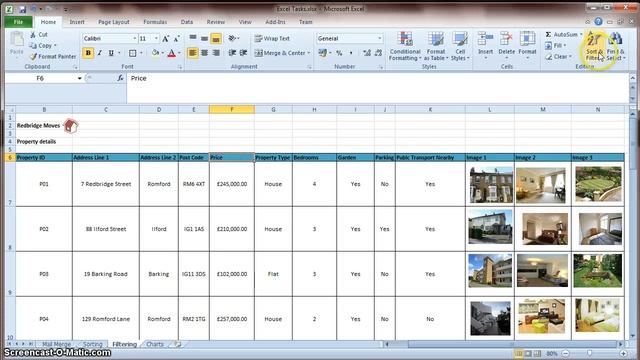640x360 pixels.
Task: Click Insert cells icon
Action: (485, 39)
